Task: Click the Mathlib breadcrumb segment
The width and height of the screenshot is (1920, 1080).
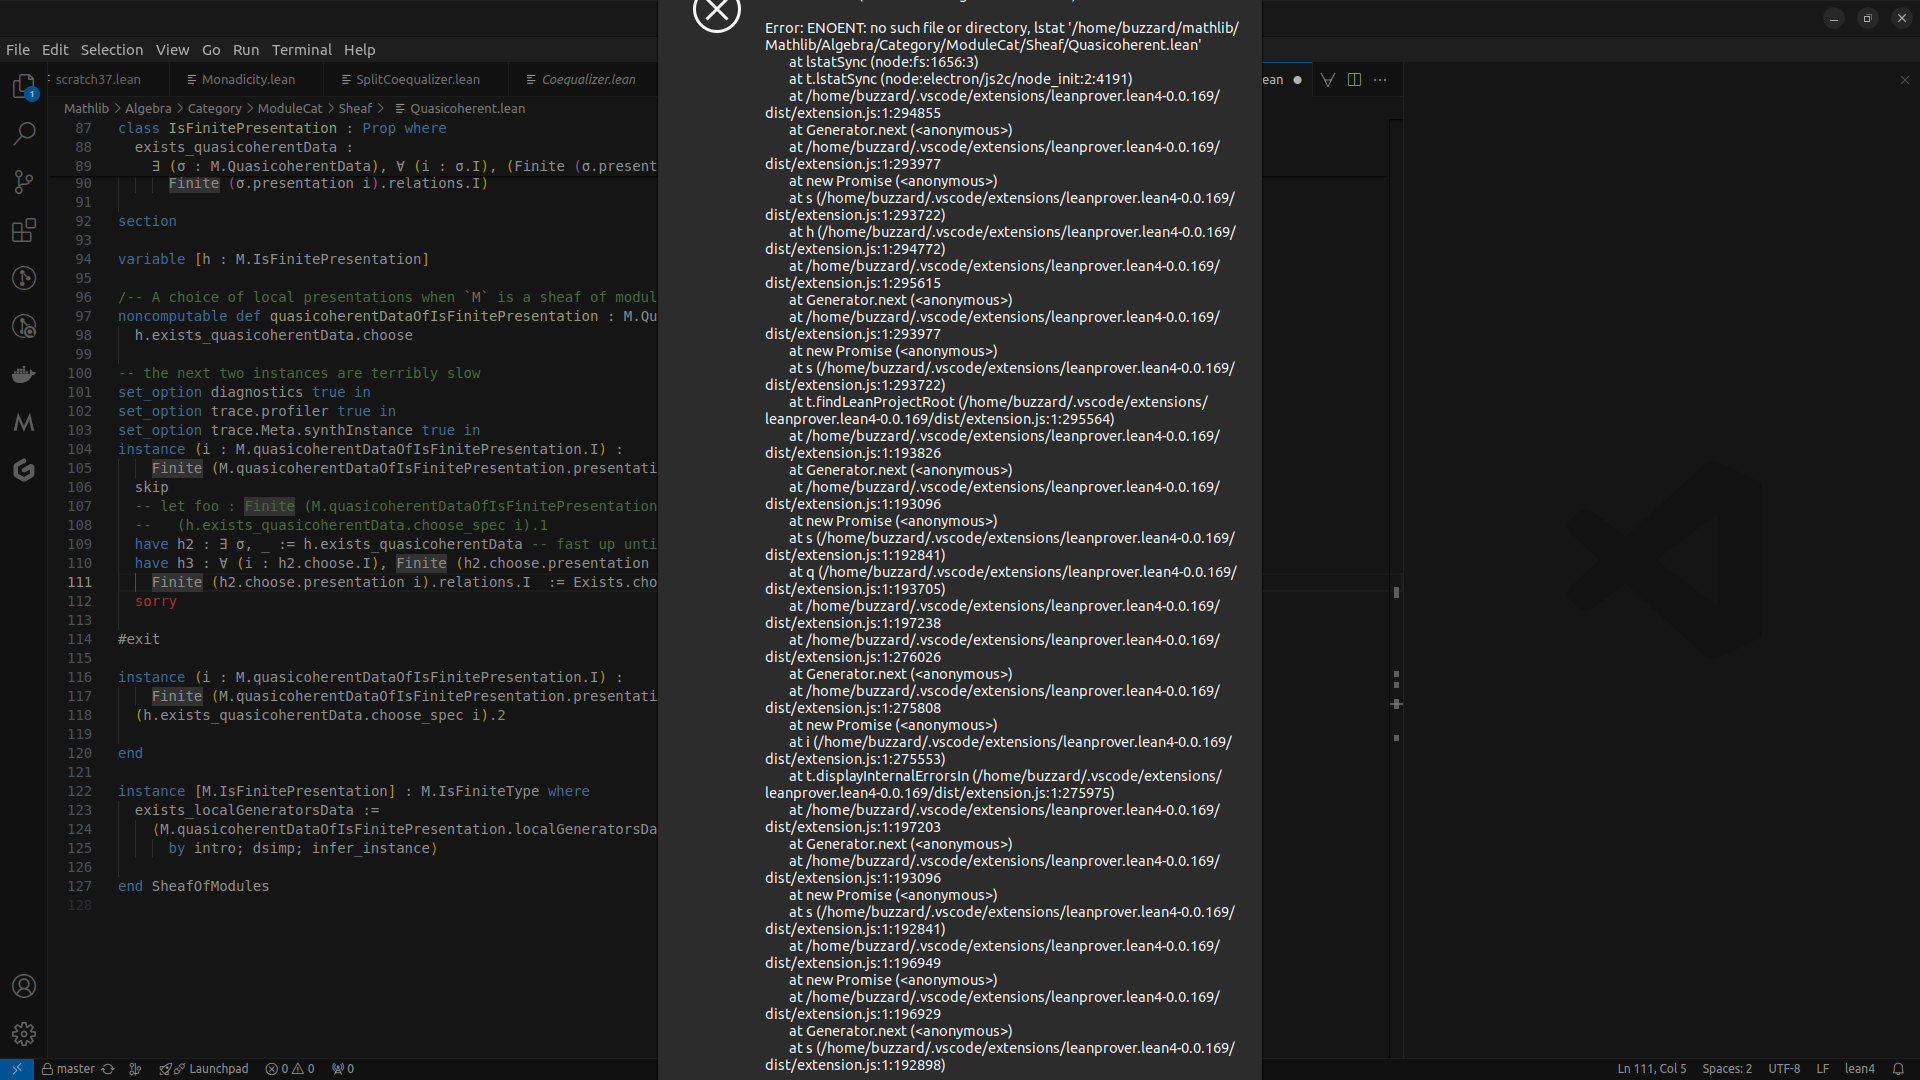Action: [x=86, y=109]
